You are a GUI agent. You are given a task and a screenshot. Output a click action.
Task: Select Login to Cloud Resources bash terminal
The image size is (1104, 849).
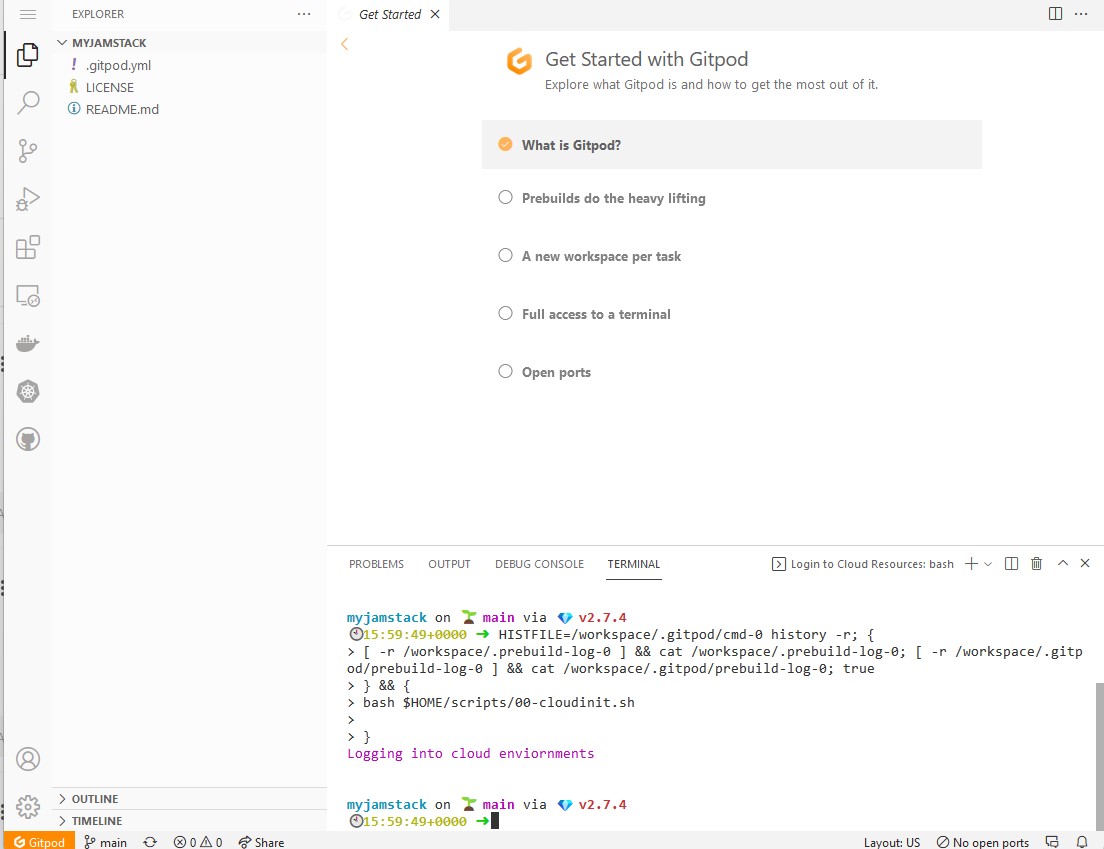[862, 564]
